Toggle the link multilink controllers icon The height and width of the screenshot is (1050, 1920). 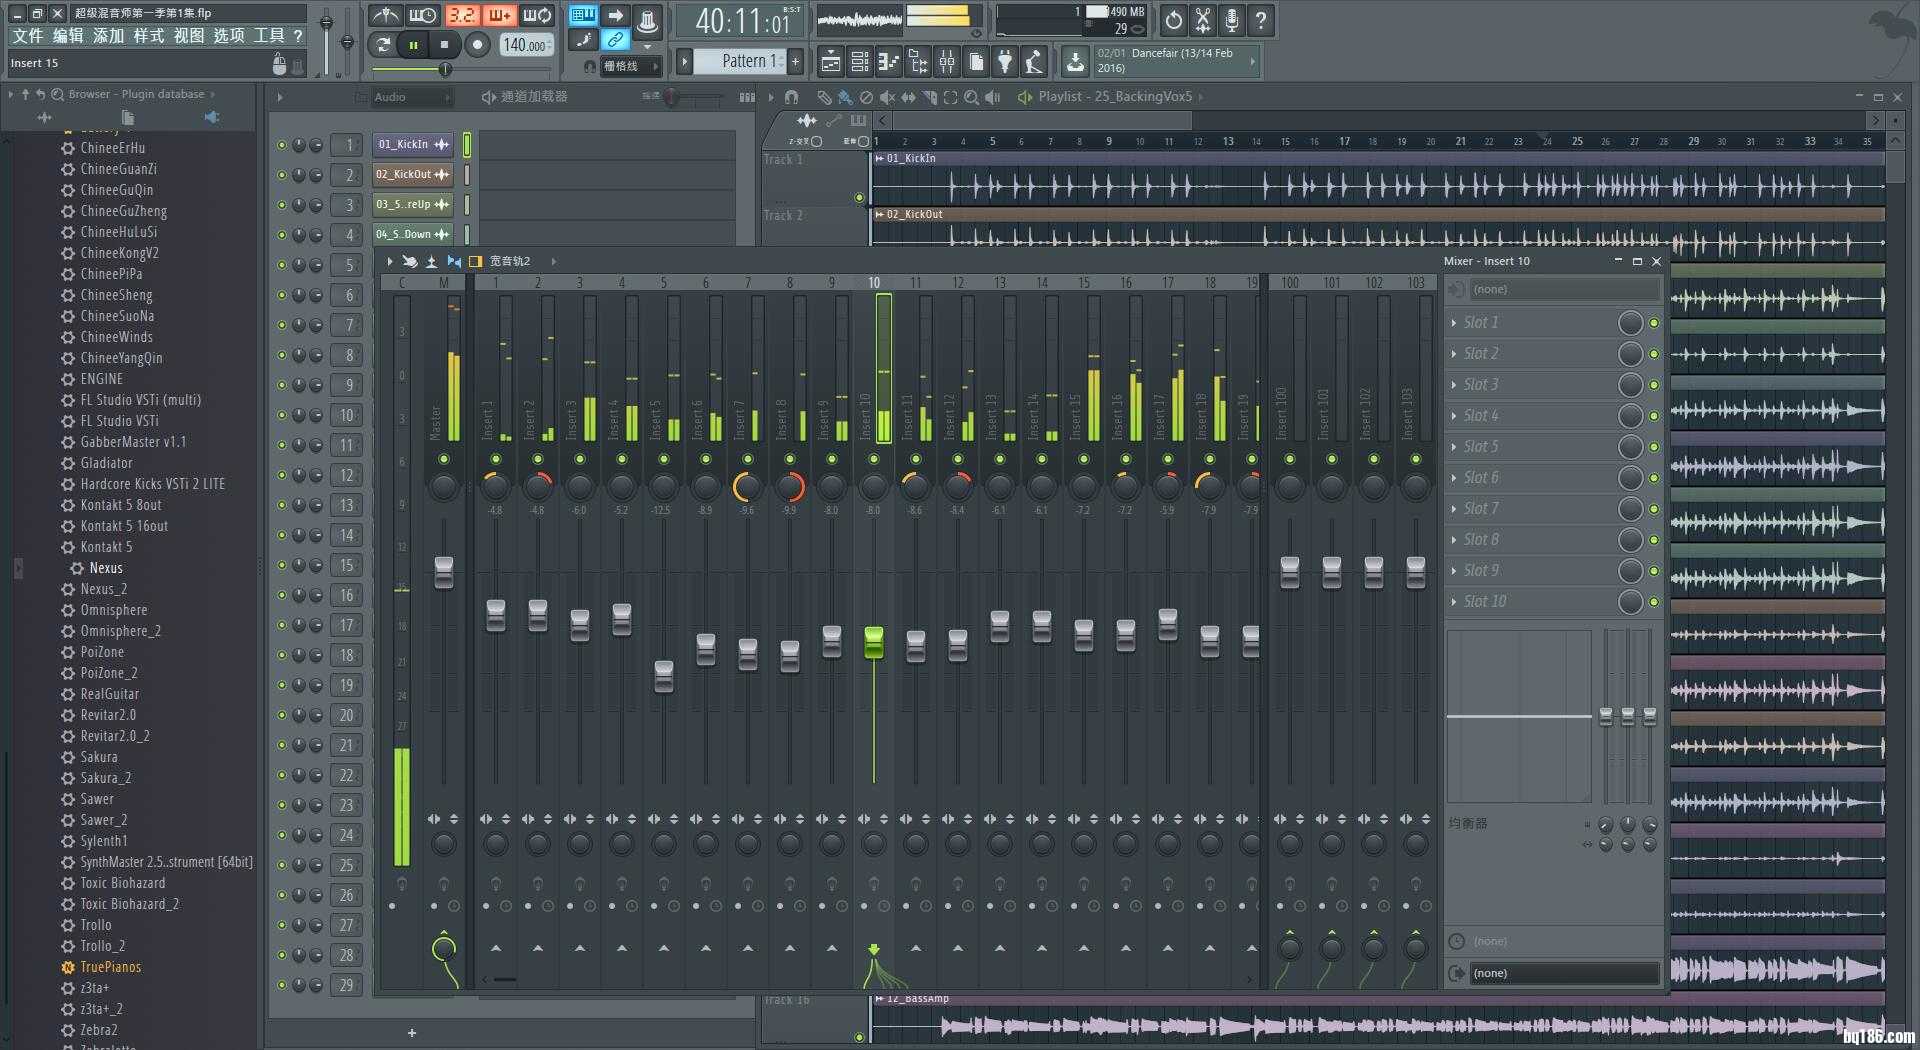tap(616, 40)
